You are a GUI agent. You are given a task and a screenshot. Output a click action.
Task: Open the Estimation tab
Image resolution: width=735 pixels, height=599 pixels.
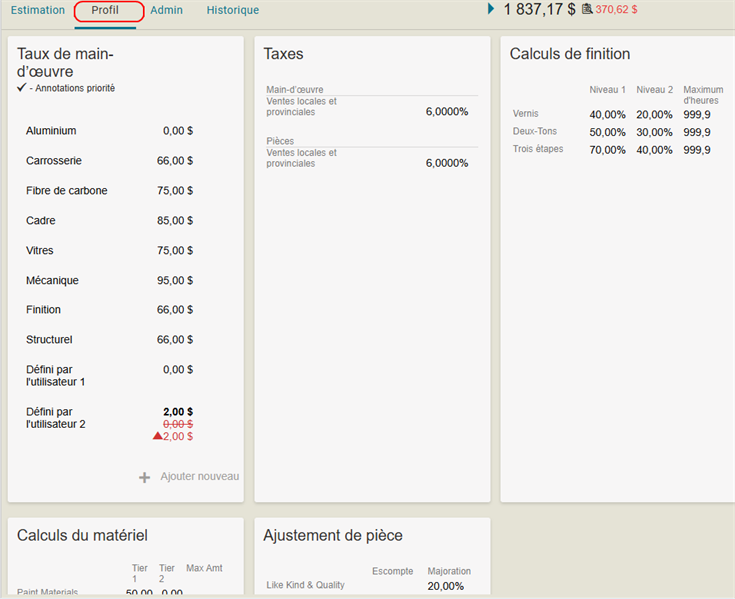point(38,10)
